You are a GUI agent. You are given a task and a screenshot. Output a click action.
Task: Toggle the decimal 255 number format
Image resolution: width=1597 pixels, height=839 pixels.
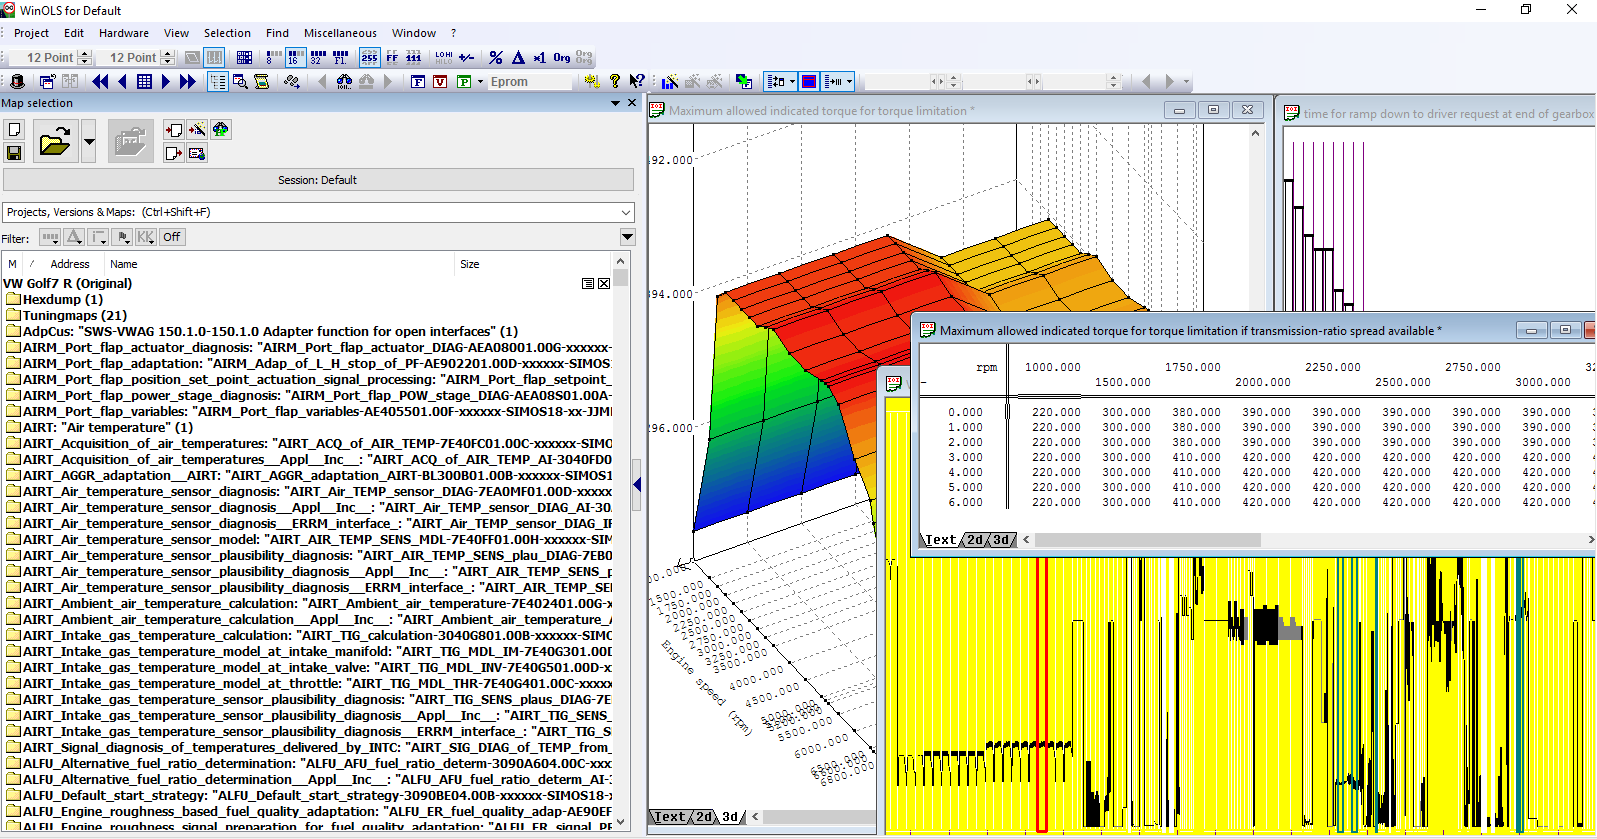point(369,58)
